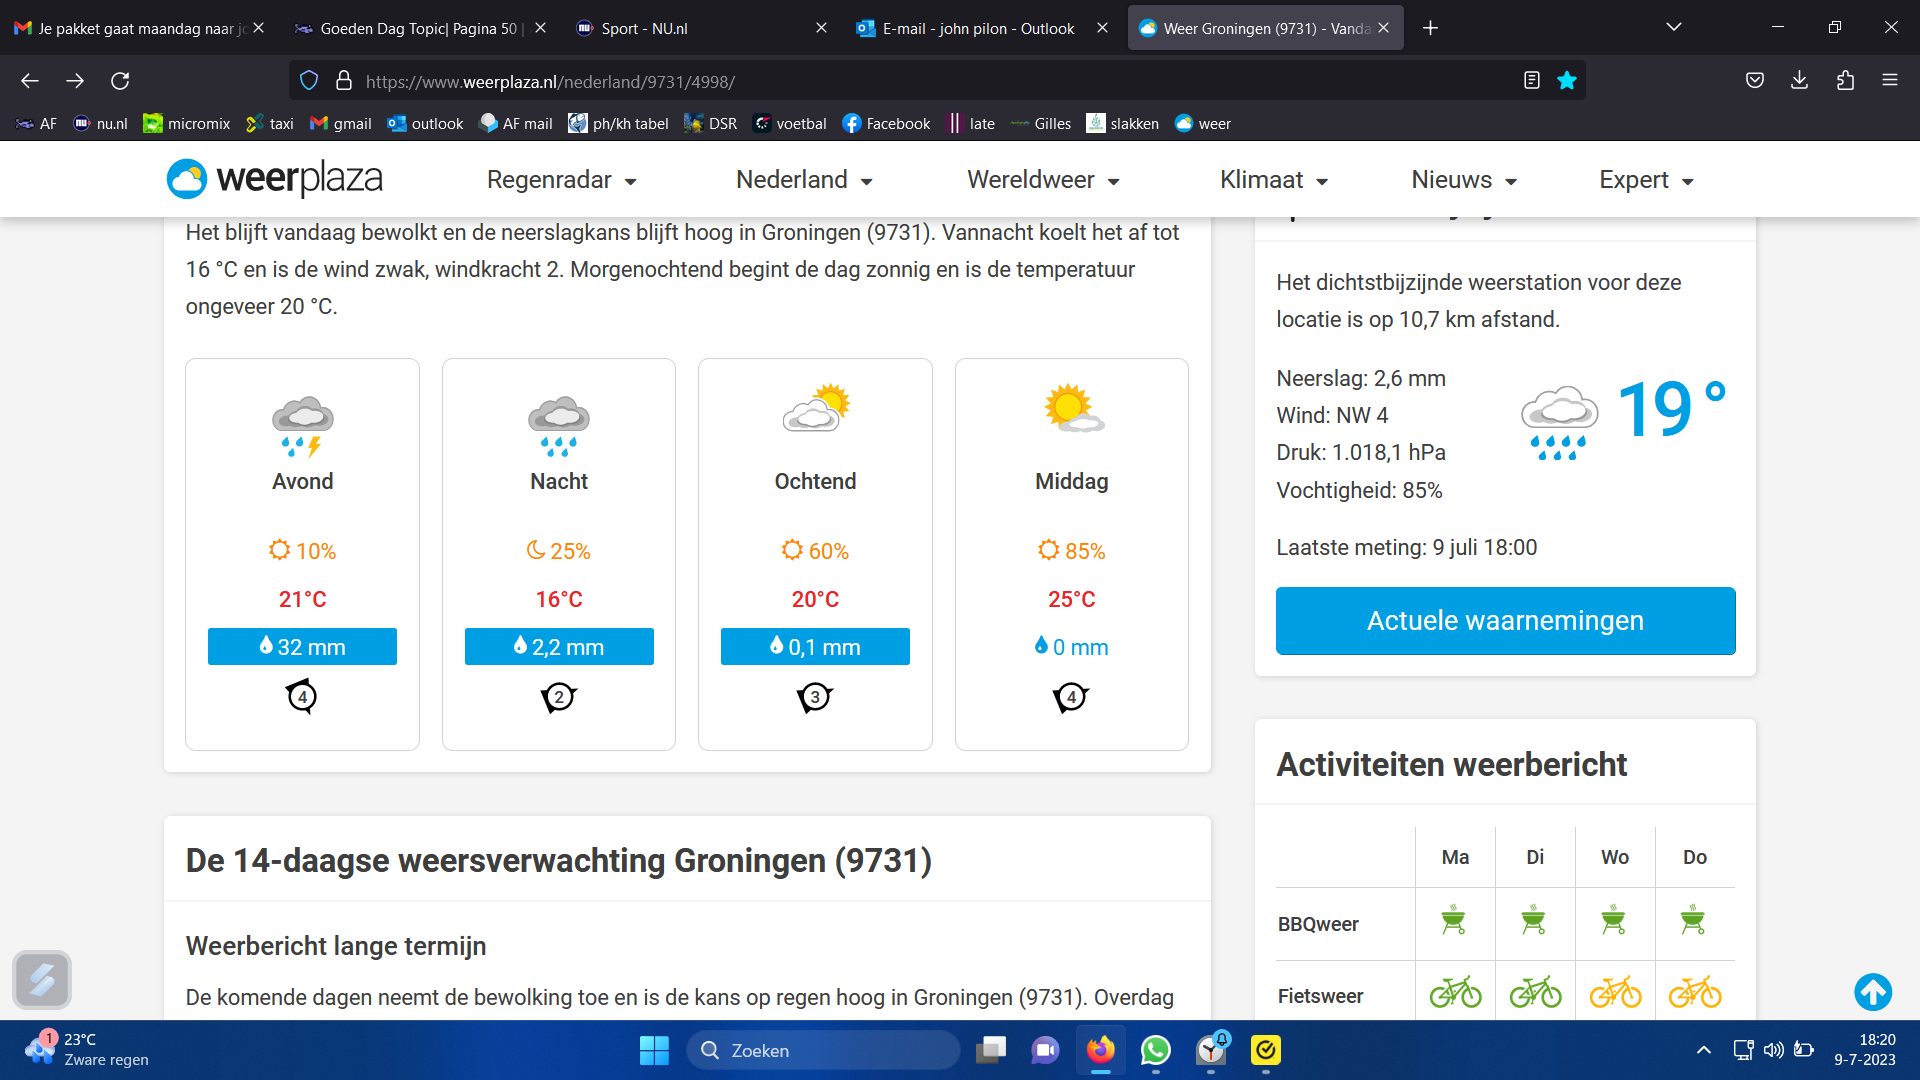Click the Monday BBQweer grill icon
Image resolution: width=1920 pixels, height=1080 pixels.
(1454, 920)
